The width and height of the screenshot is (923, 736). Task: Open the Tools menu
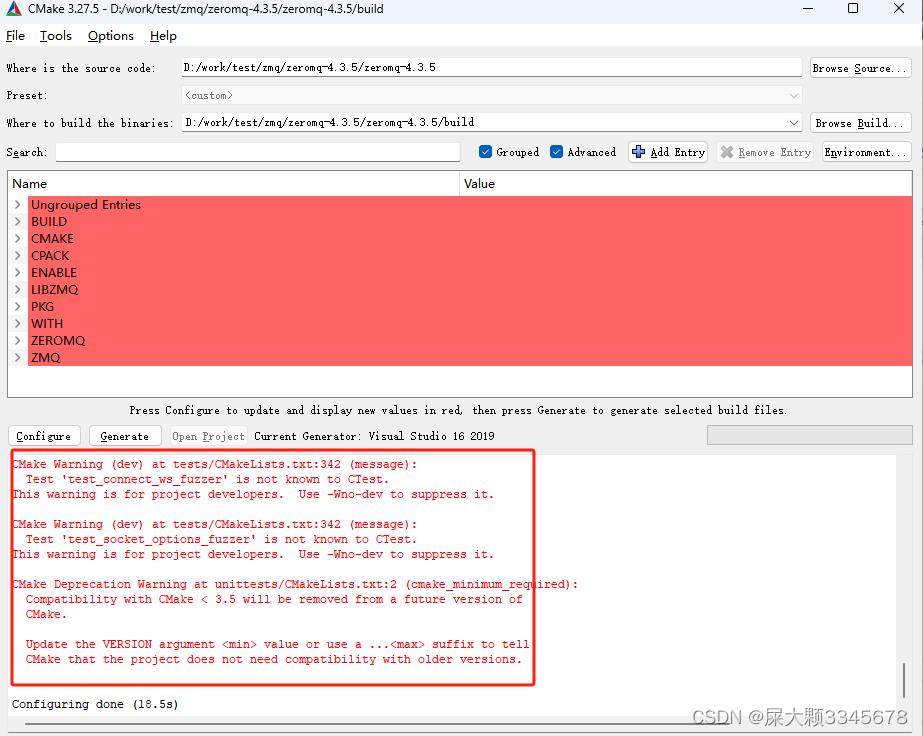click(55, 36)
